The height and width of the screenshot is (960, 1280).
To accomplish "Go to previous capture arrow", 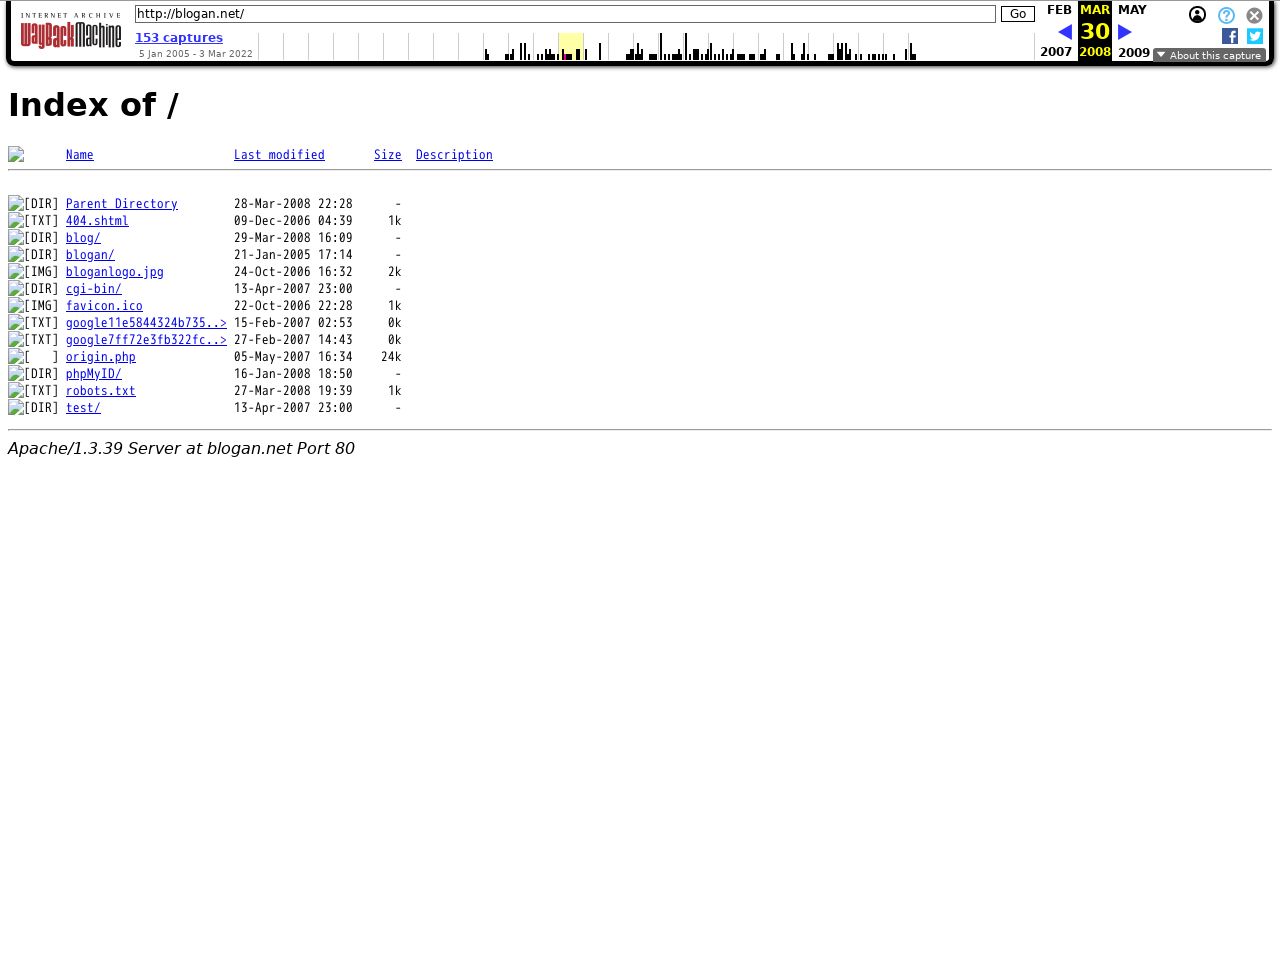I will click(1064, 32).
